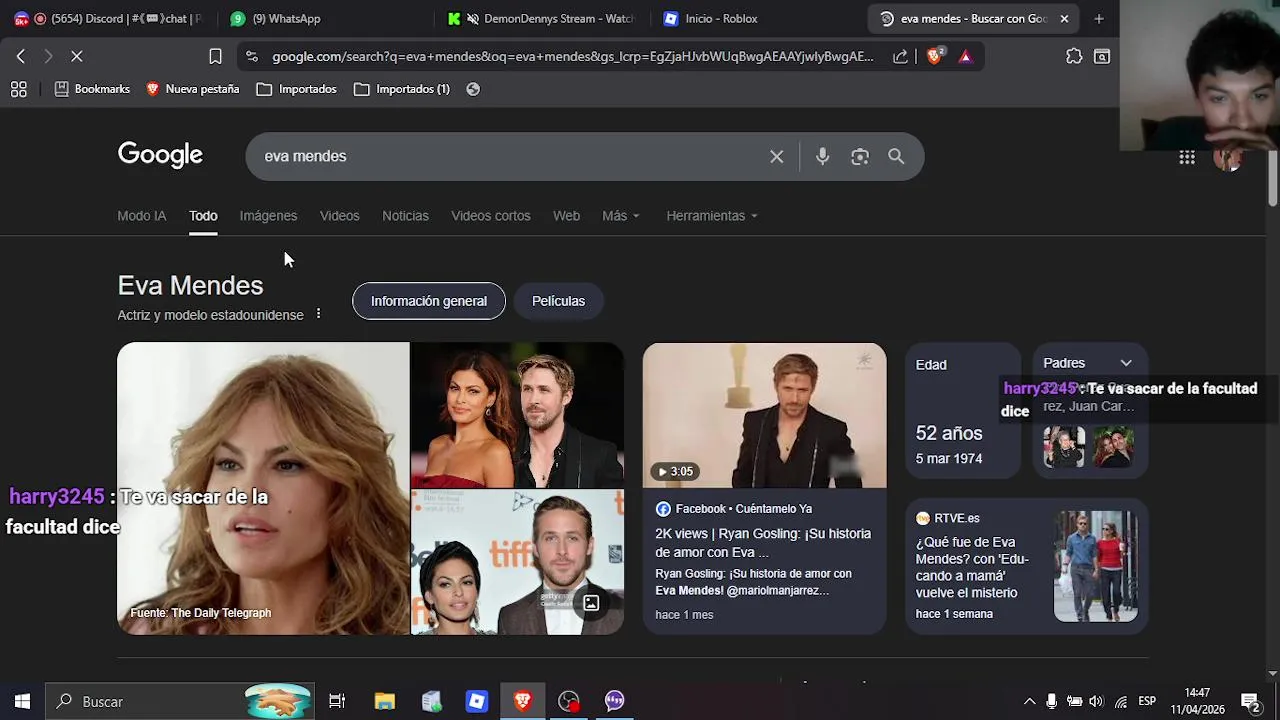Screen dimensions: 1280x720
Task: Search by image with camera icon
Action: (x=860, y=156)
